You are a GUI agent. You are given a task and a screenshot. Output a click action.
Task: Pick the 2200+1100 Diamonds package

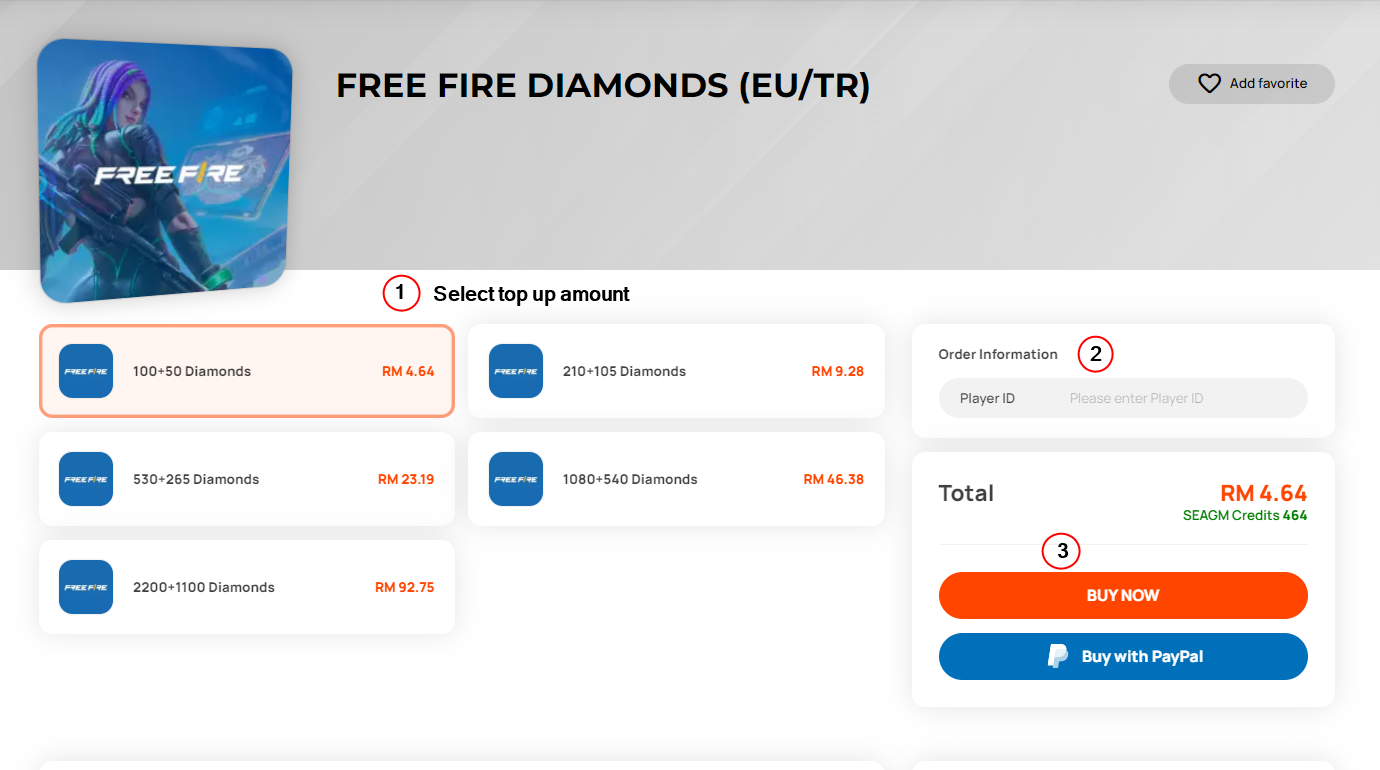coord(247,587)
